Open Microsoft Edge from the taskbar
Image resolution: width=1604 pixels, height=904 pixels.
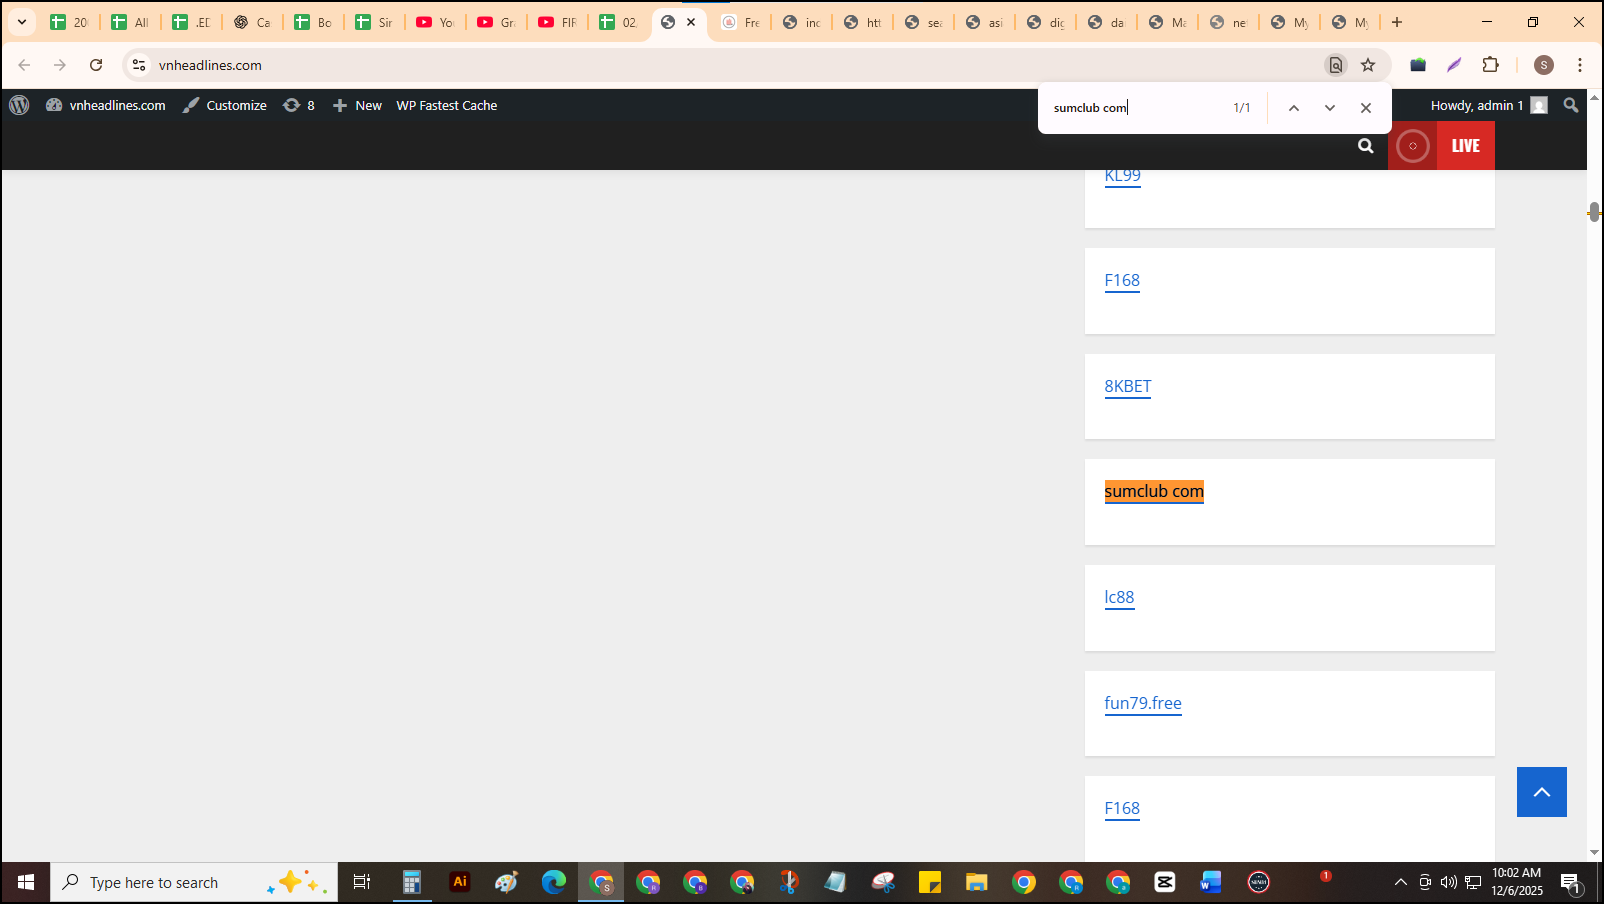pyautogui.click(x=553, y=882)
